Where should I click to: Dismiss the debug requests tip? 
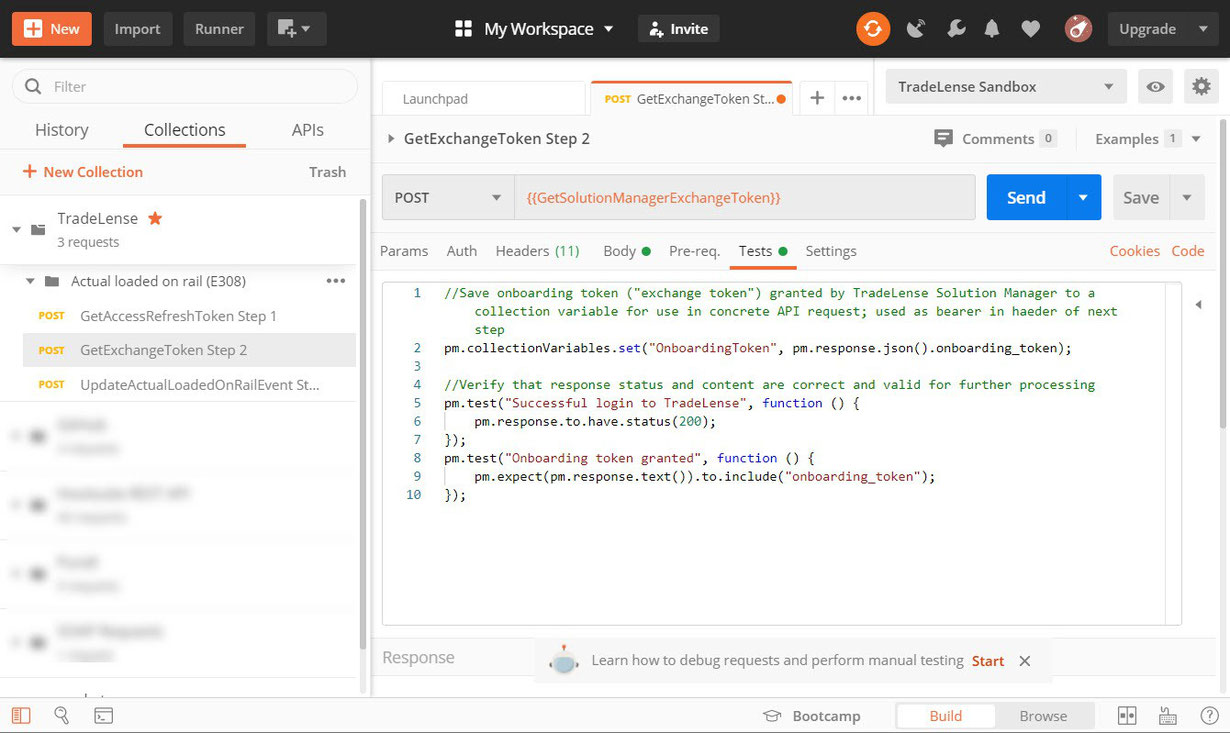point(1024,661)
